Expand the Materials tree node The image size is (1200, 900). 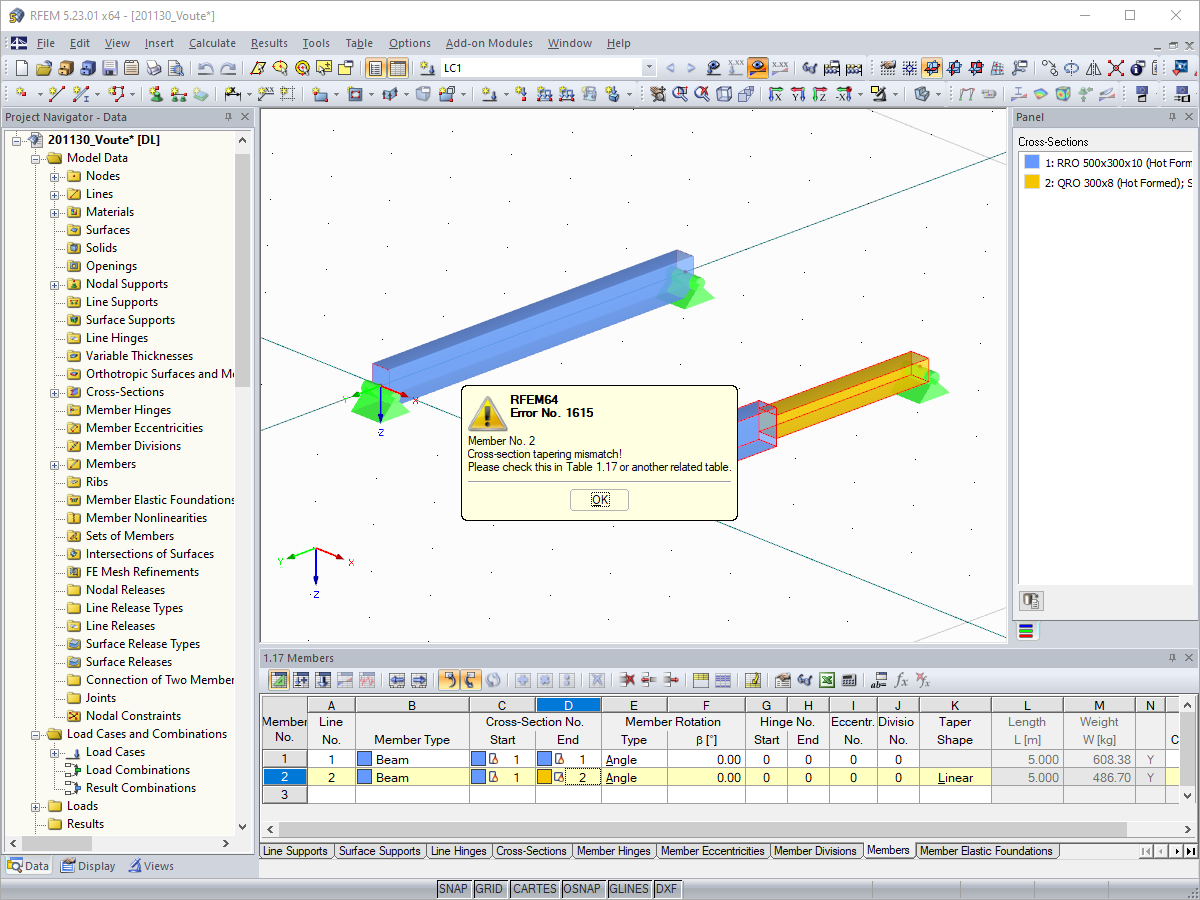[56, 212]
